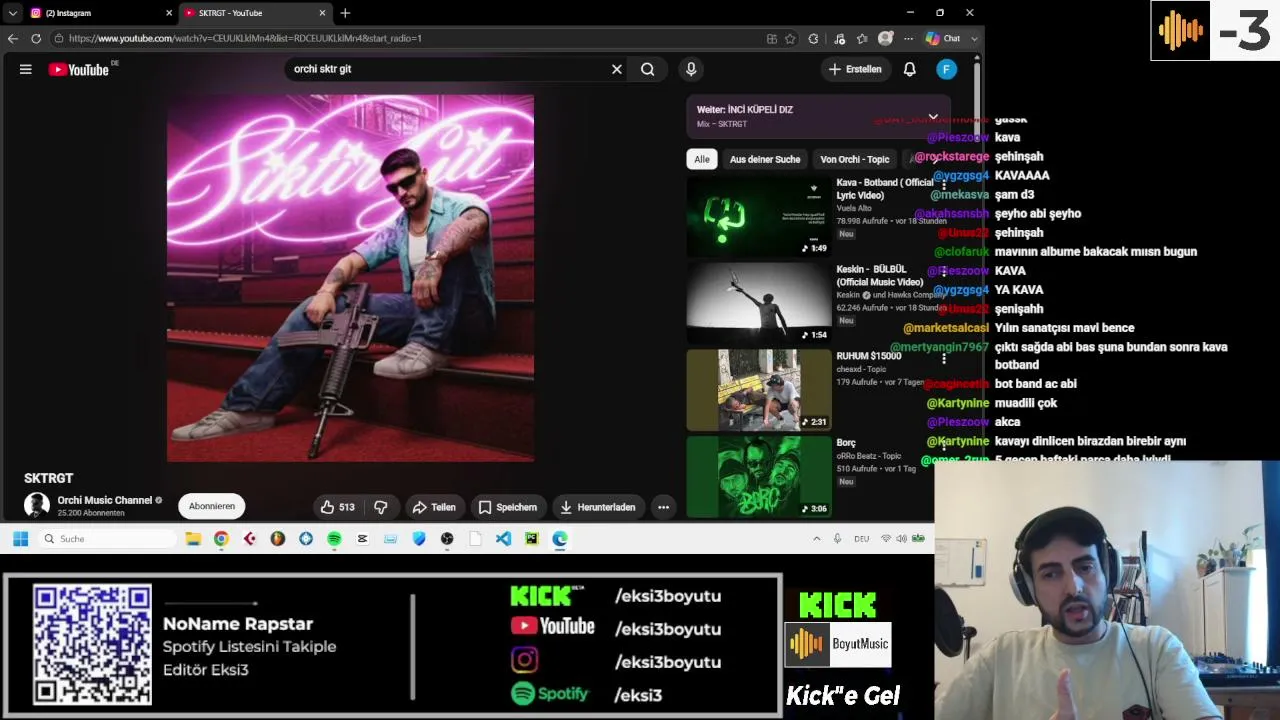
Task: Open the browser tab list chevron
Action: (x=12, y=13)
